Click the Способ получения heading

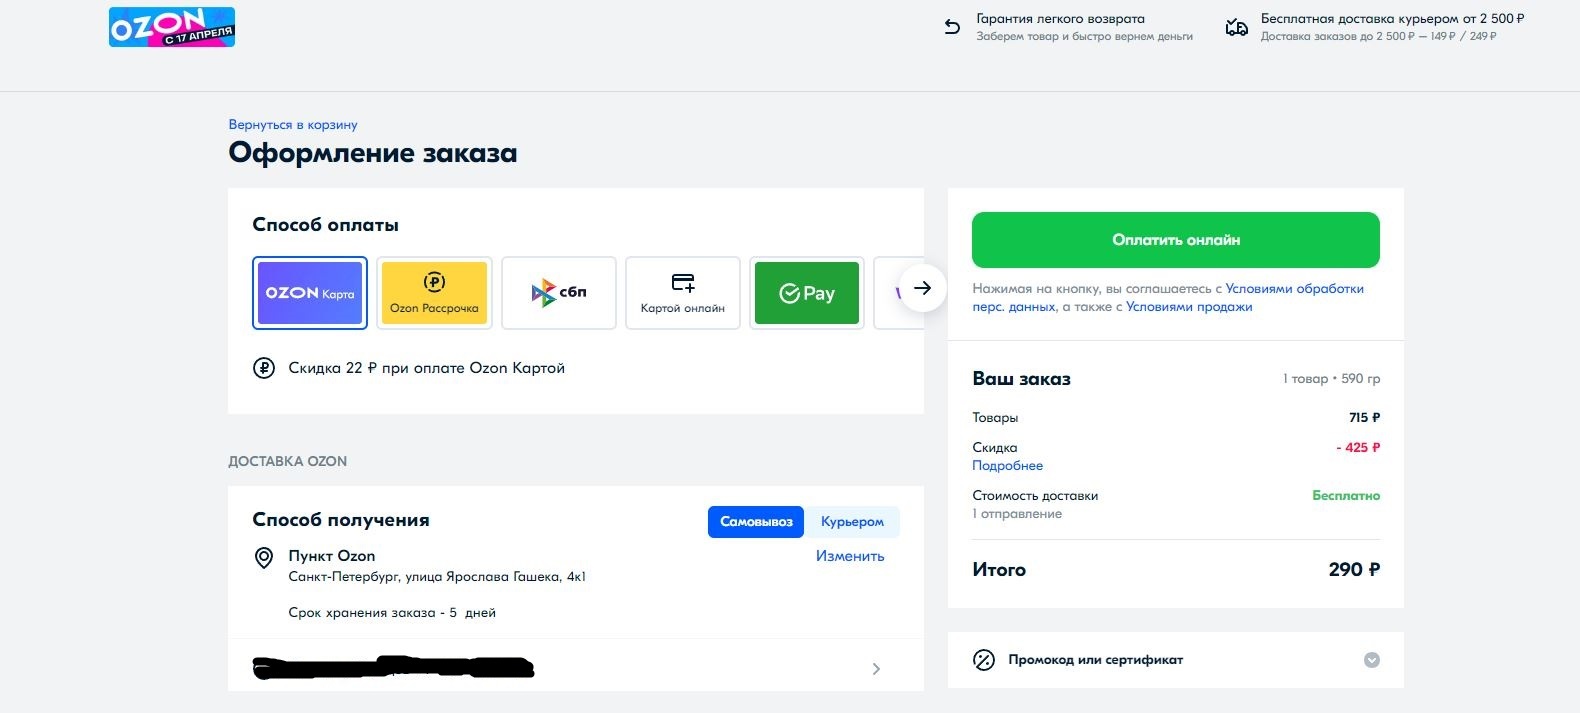(x=341, y=520)
